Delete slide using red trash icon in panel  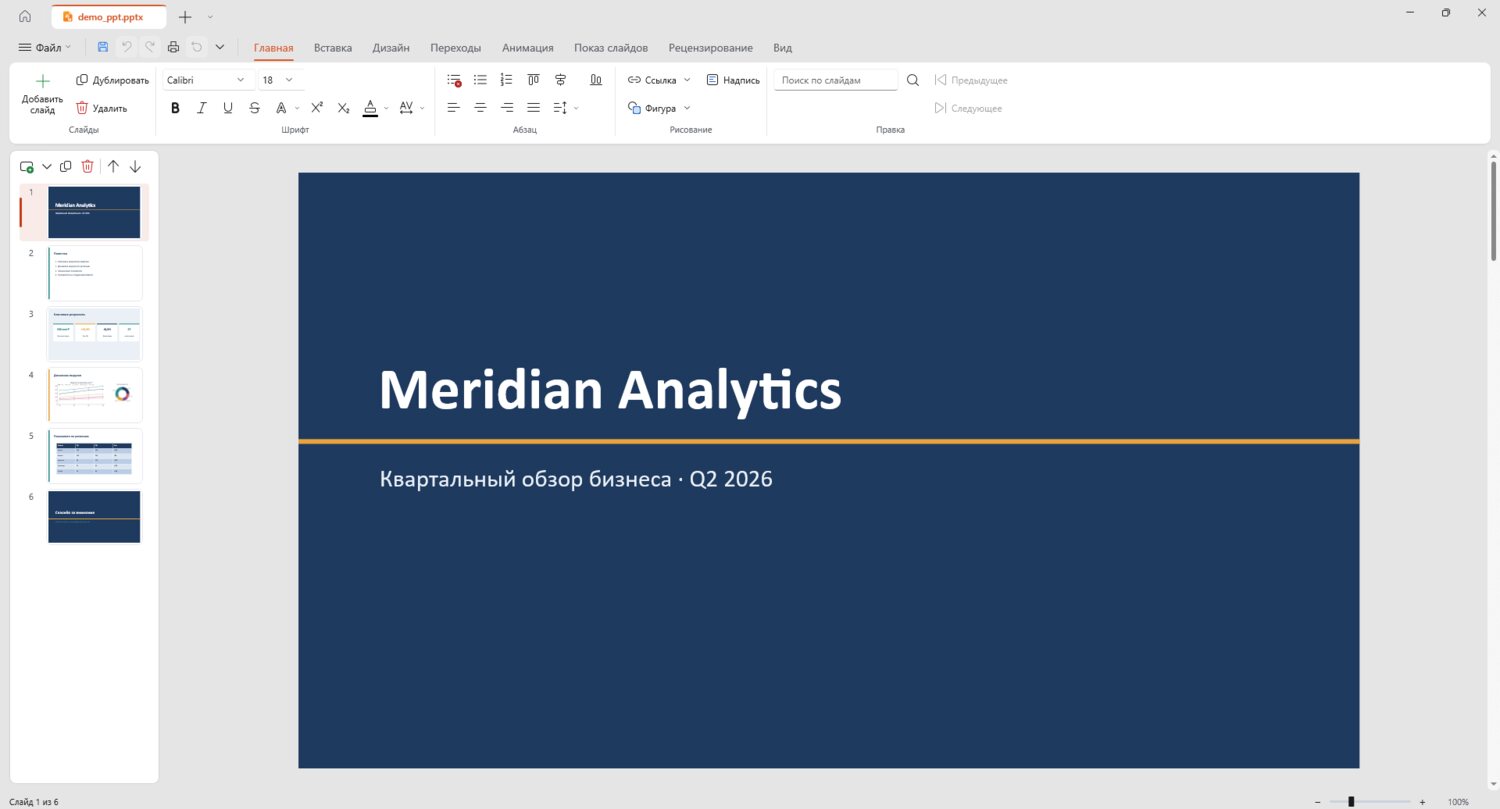pyautogui.click(x=88, y=167)
